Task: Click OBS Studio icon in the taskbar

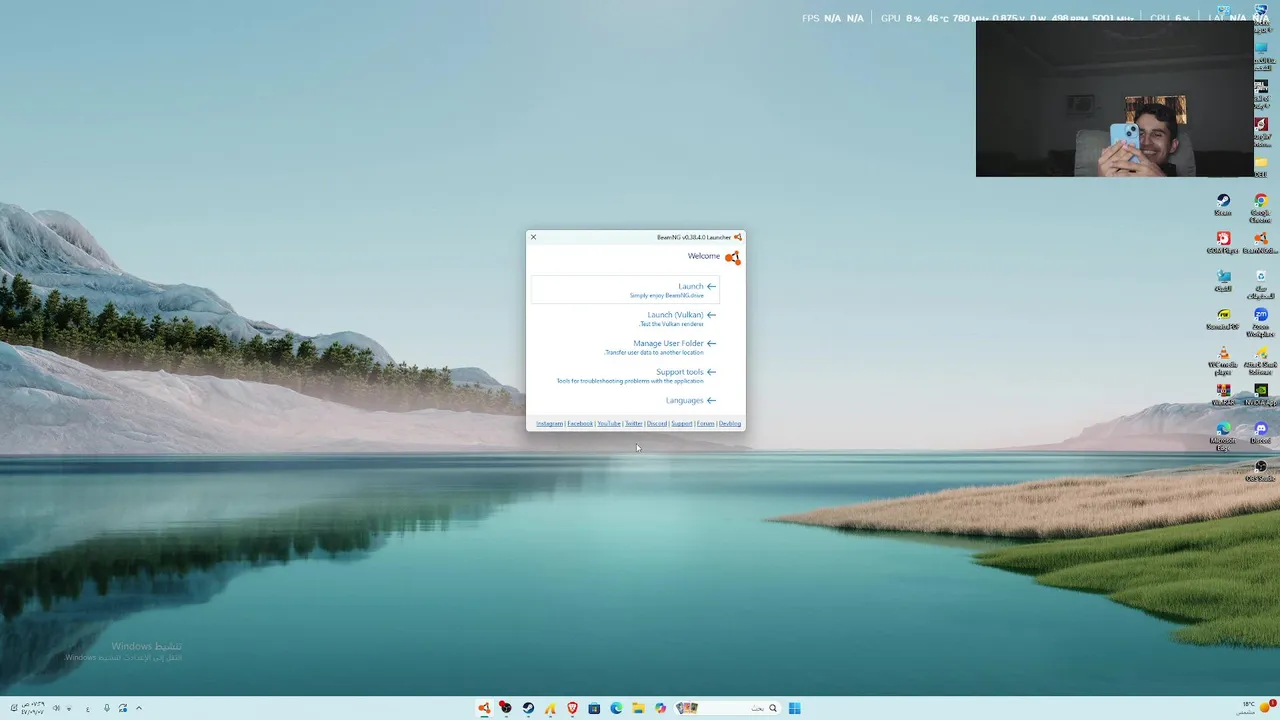Action: pyautogui.click(x=506, y=708)
